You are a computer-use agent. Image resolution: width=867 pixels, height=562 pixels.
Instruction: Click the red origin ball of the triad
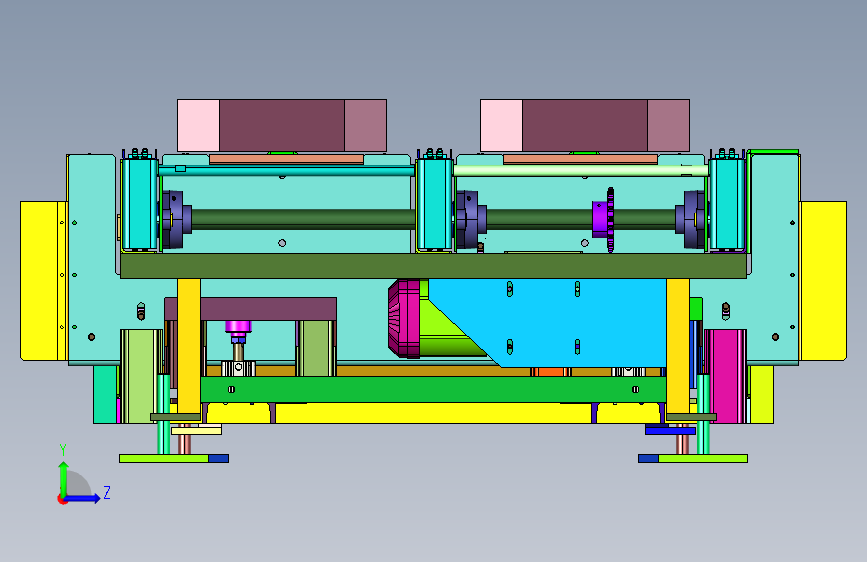[62, 499]
